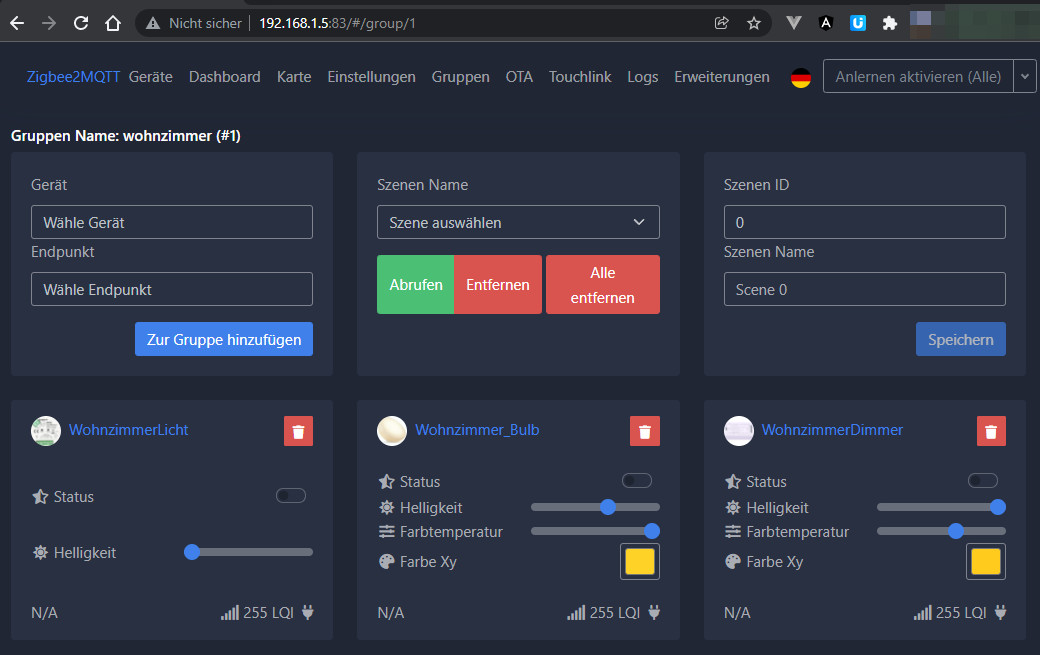Toggle Wohnzimmer_Bulb status switch
Image resolution: width=1040 pixels, height=655 pixels.
click(x=637, y=481)
